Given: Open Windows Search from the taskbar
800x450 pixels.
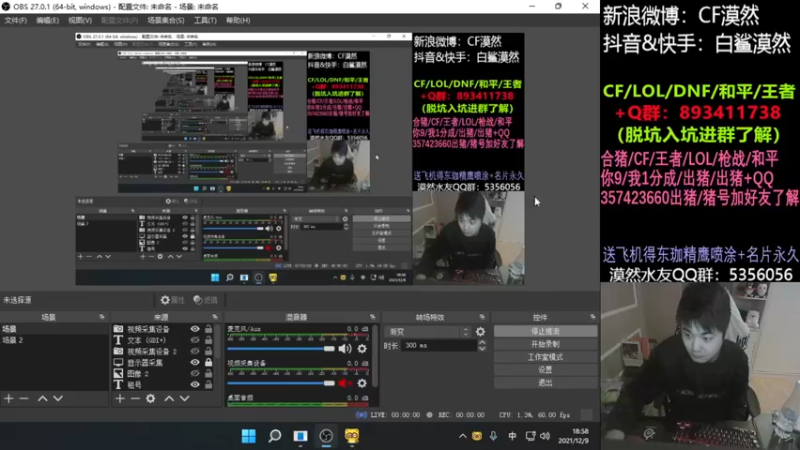Looking at the screenshot, I should 274,436.
